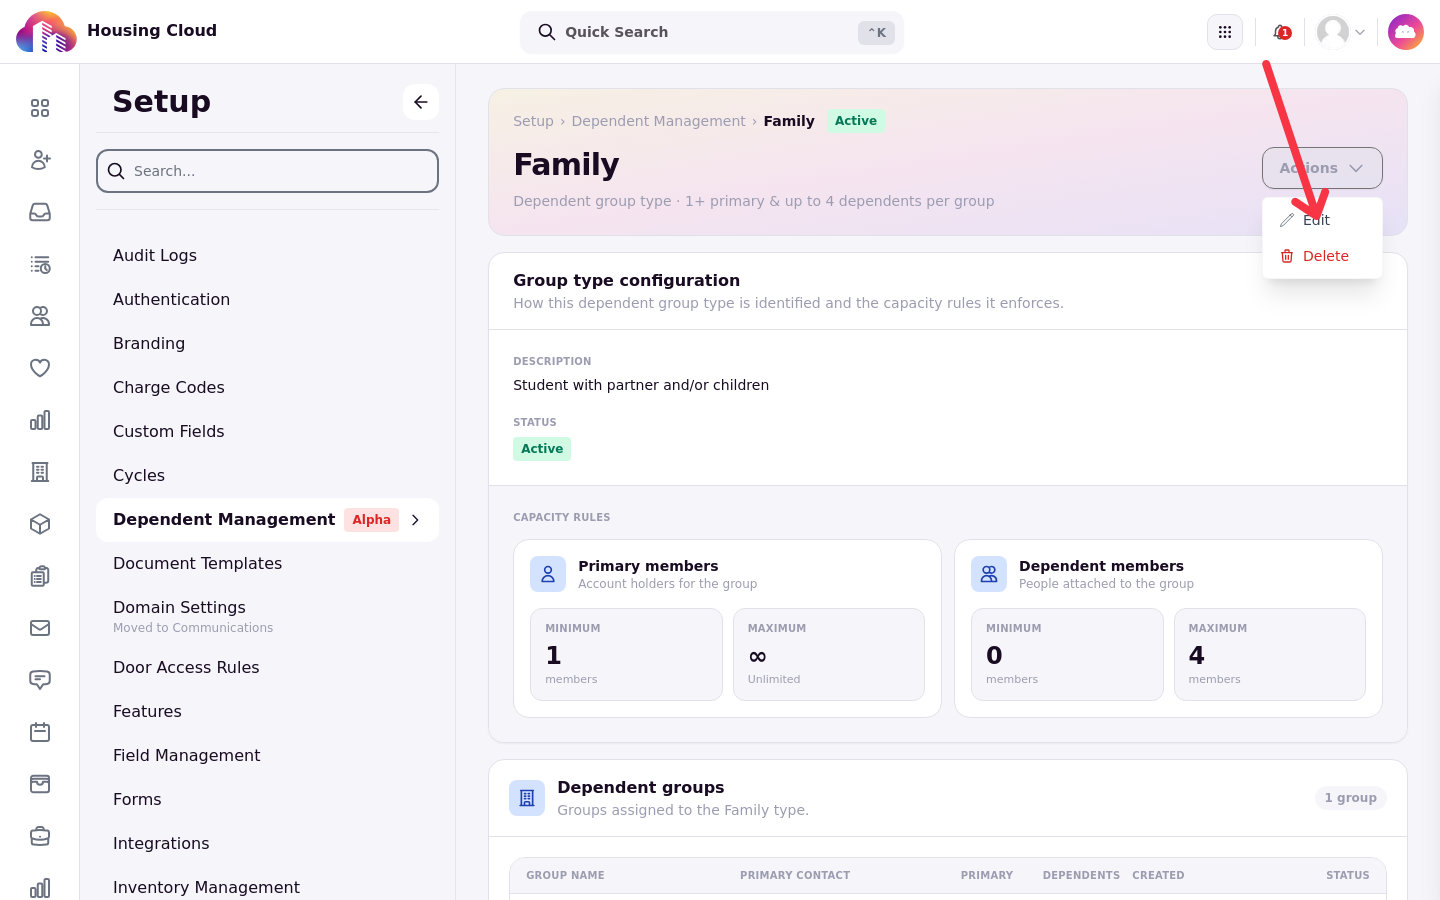
Task: Expand the Actions dropdown button
Action: tap(1322, 168)
